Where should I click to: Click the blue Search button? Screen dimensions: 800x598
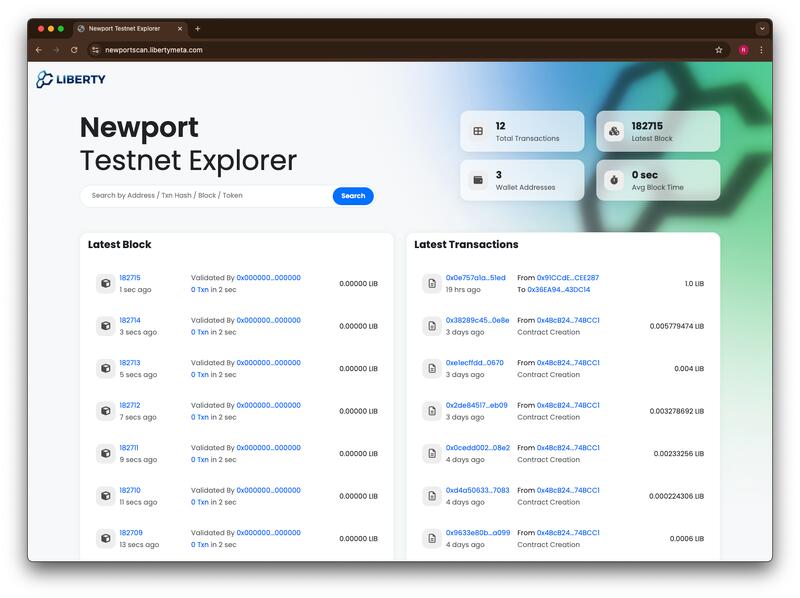[x=353, y=196]
